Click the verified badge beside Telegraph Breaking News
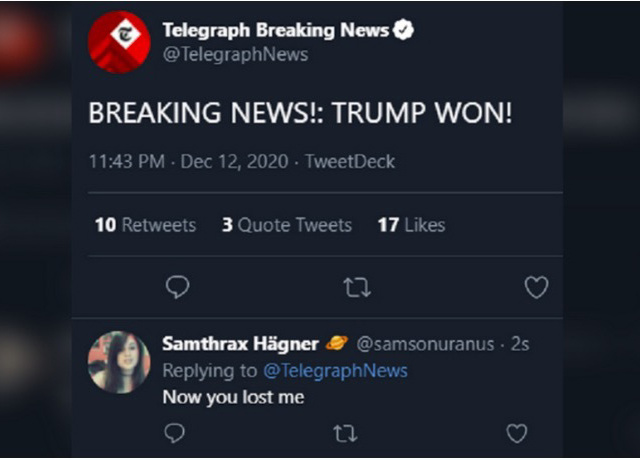Image resolution: width=640 pixels, height=460 pixels. pos(403,30)
